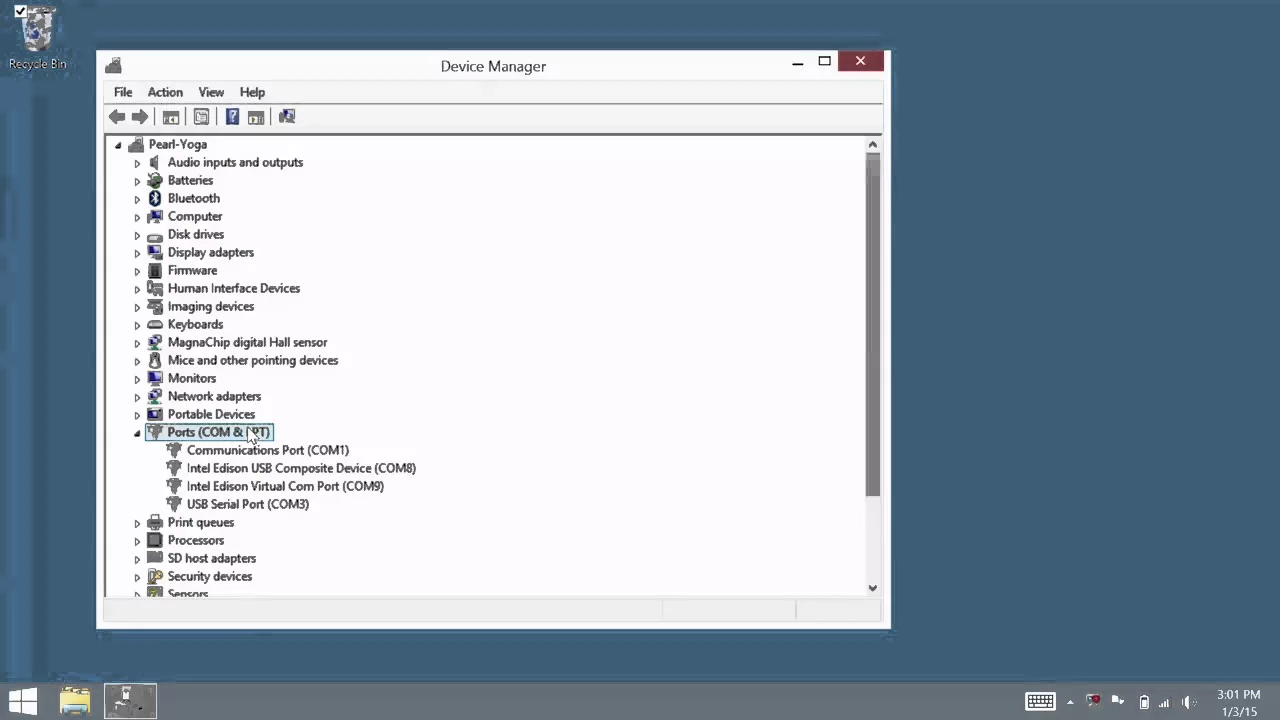Collapse the Pearl-Yoga root node
The width and height of the screenshot is (1280, 720).
point(118,145)
